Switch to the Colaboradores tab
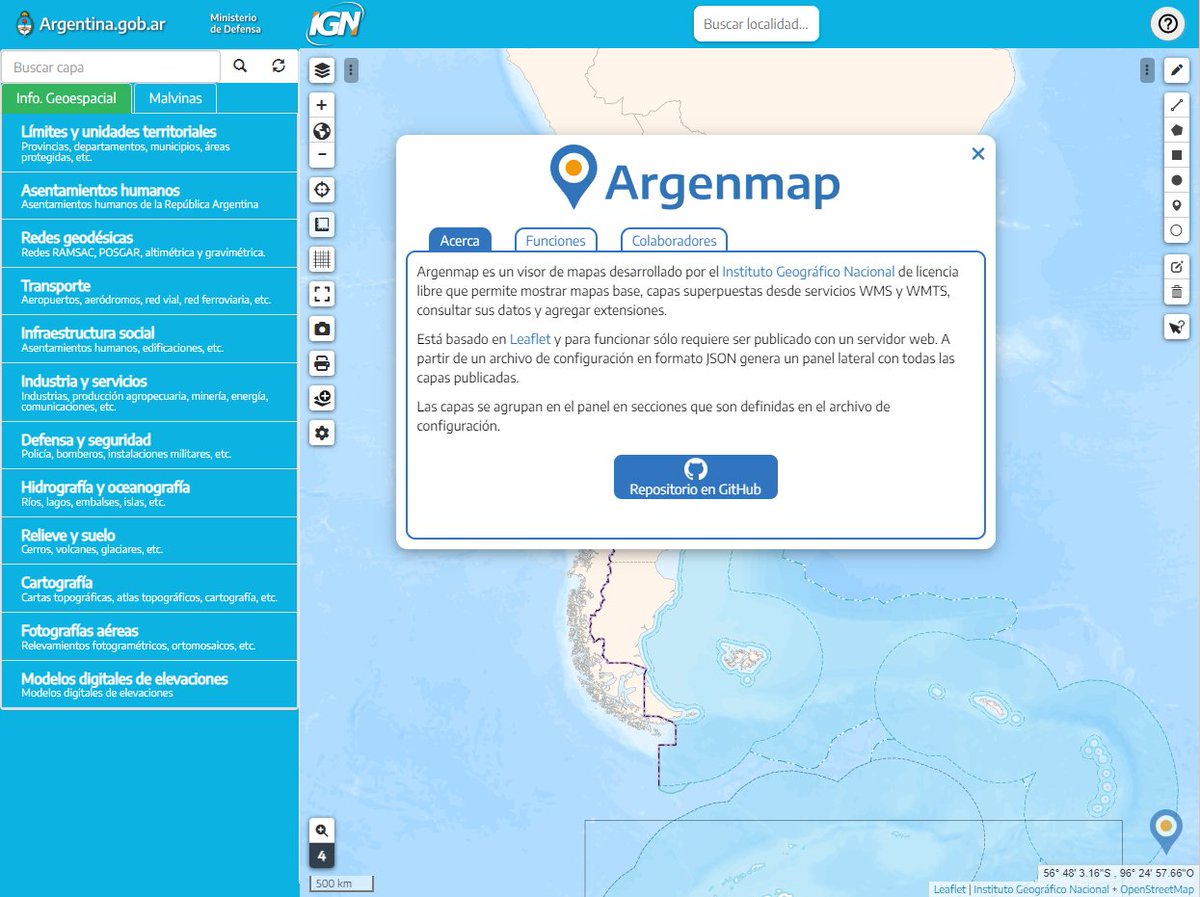 674,240
